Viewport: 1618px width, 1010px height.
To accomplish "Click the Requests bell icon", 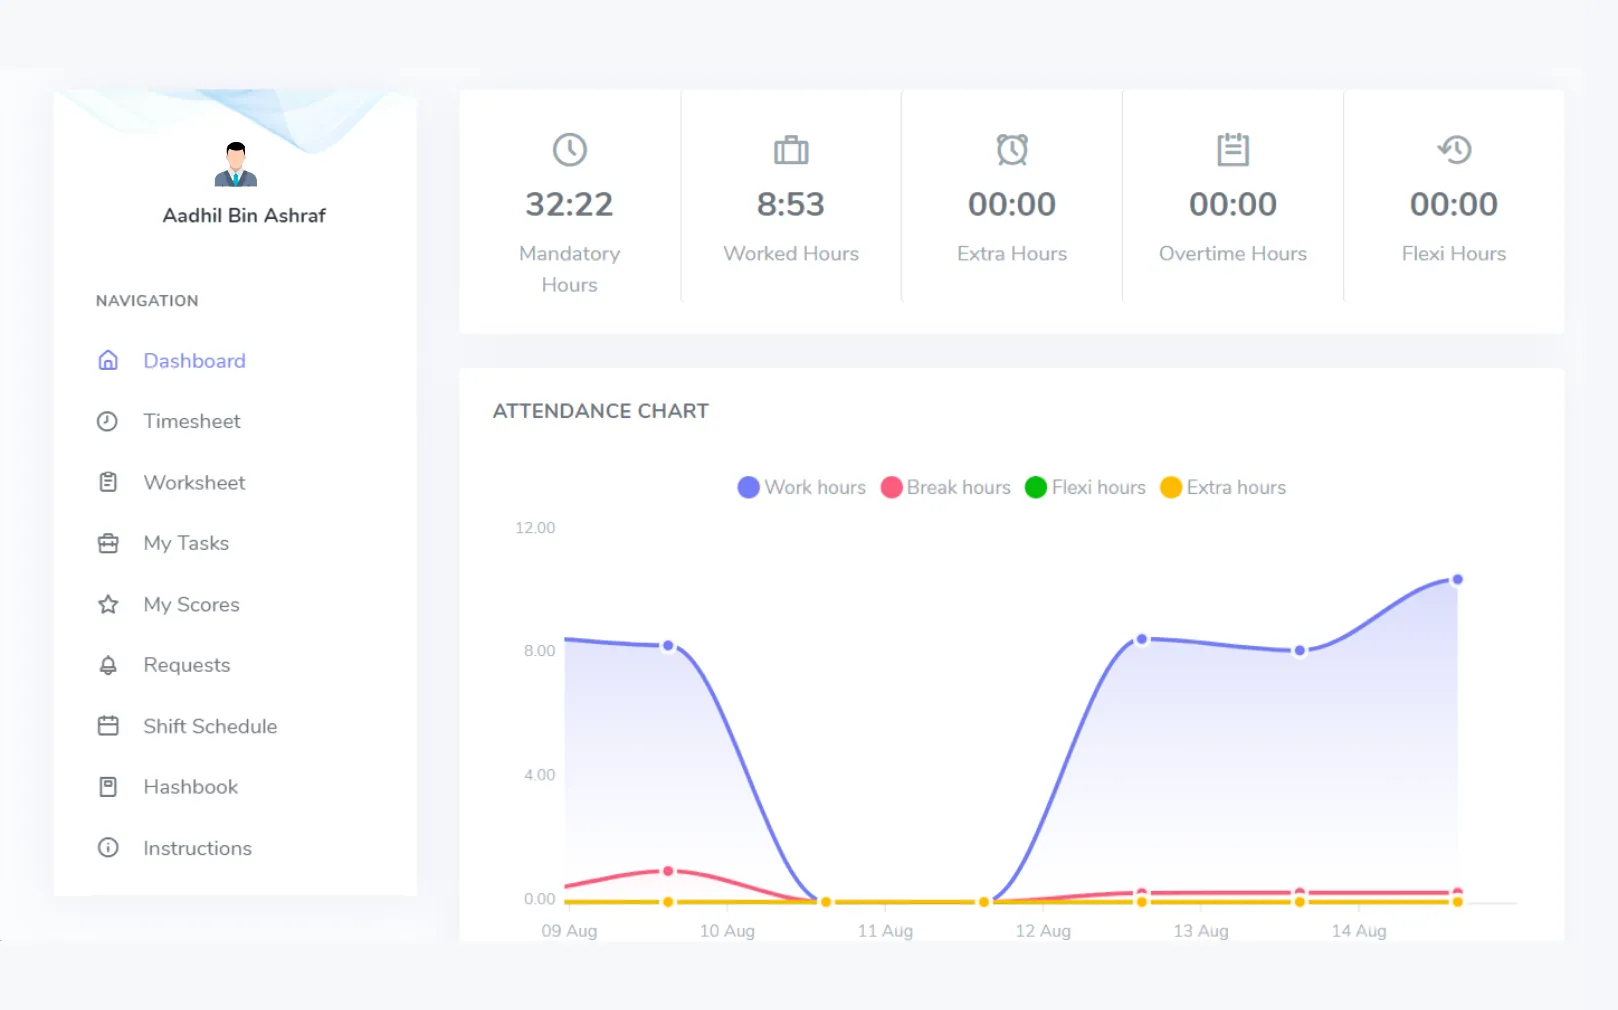I will point(108,665).
